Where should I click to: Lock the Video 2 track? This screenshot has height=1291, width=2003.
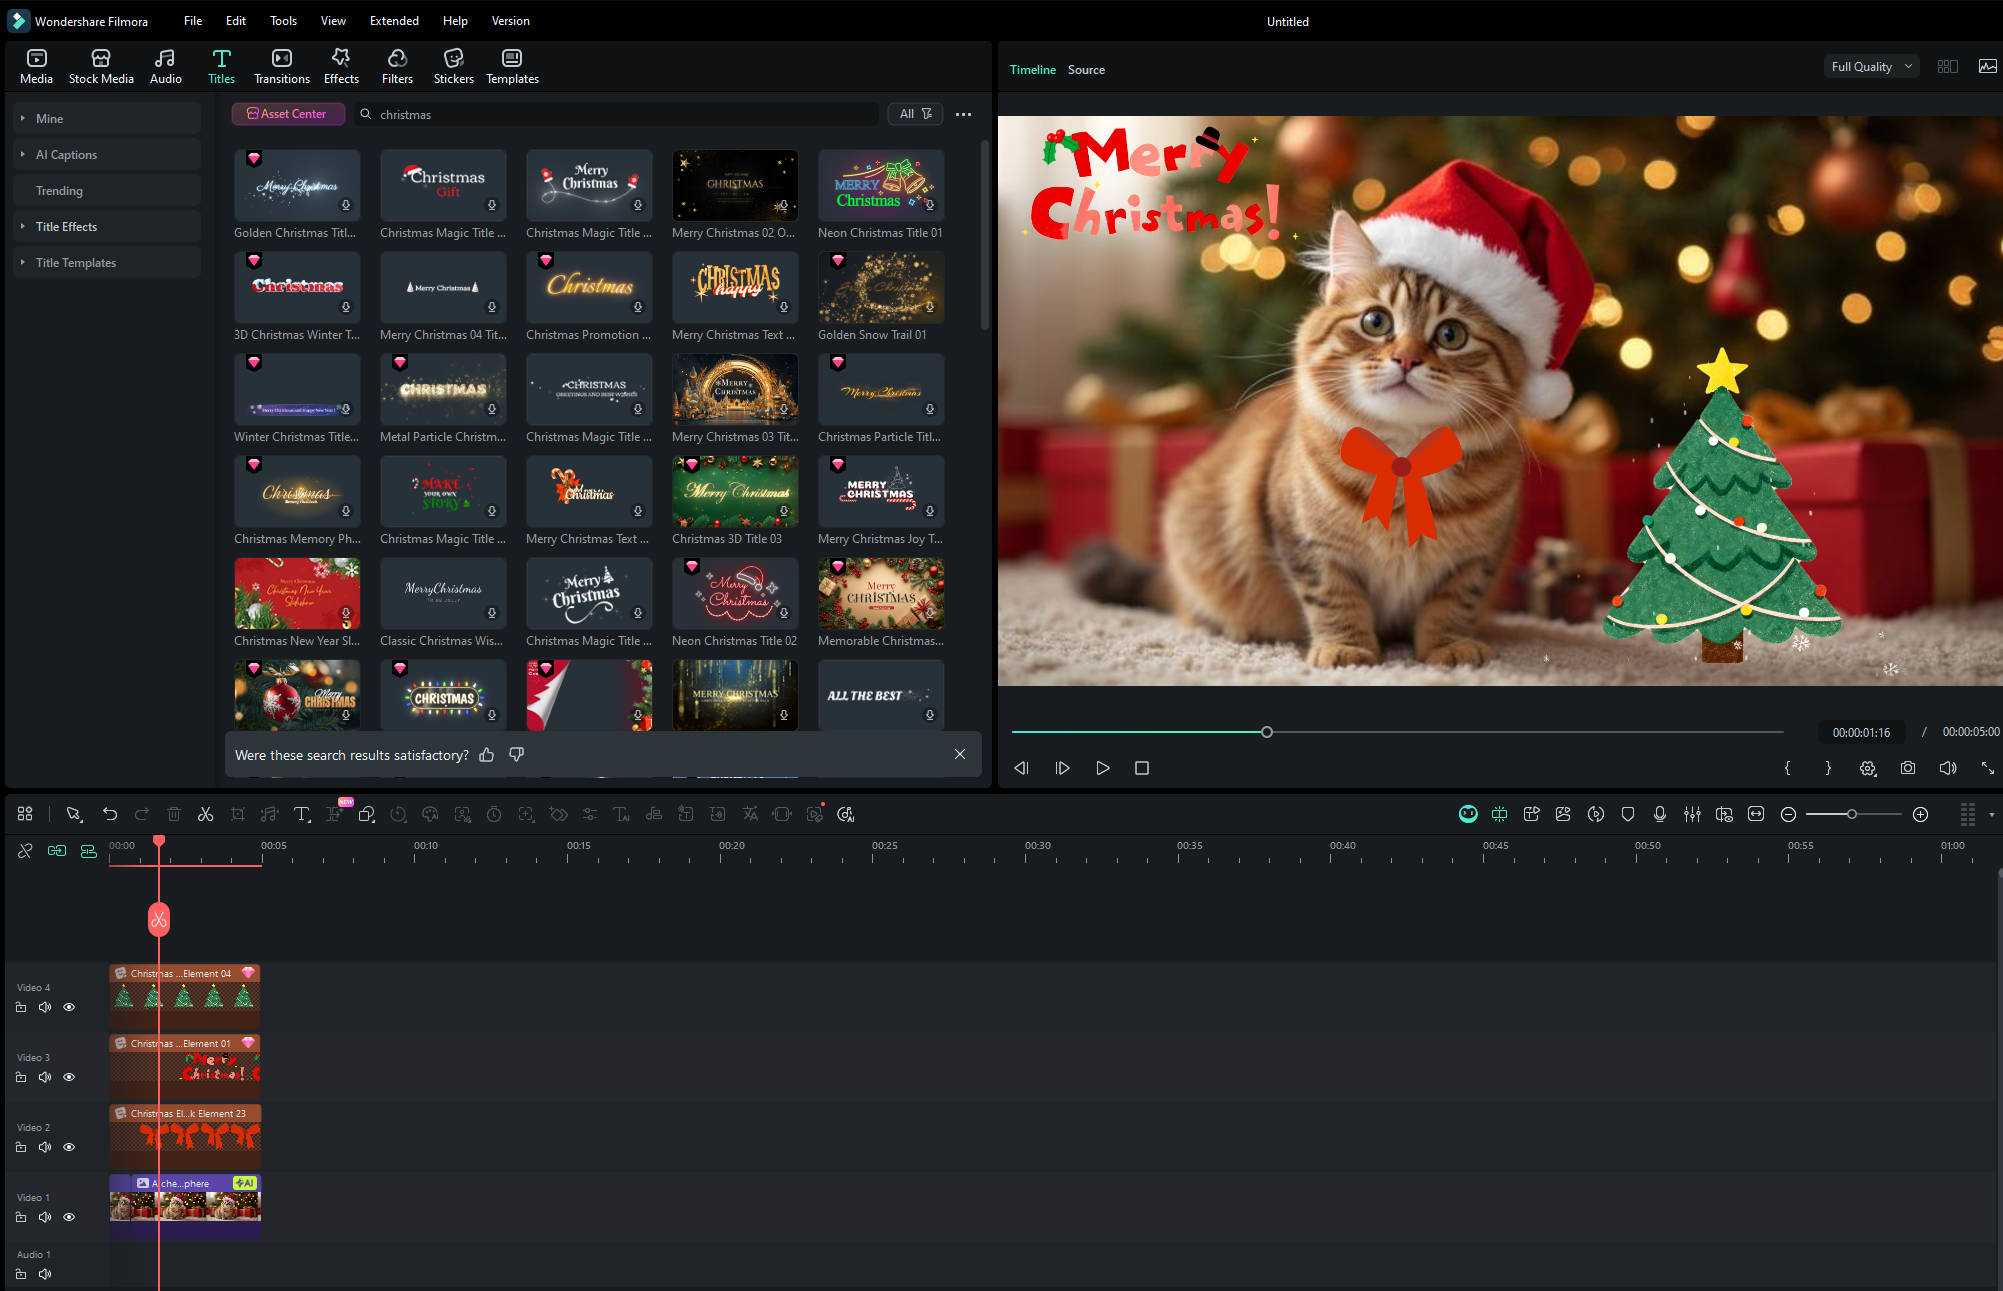coord(21,1147)
